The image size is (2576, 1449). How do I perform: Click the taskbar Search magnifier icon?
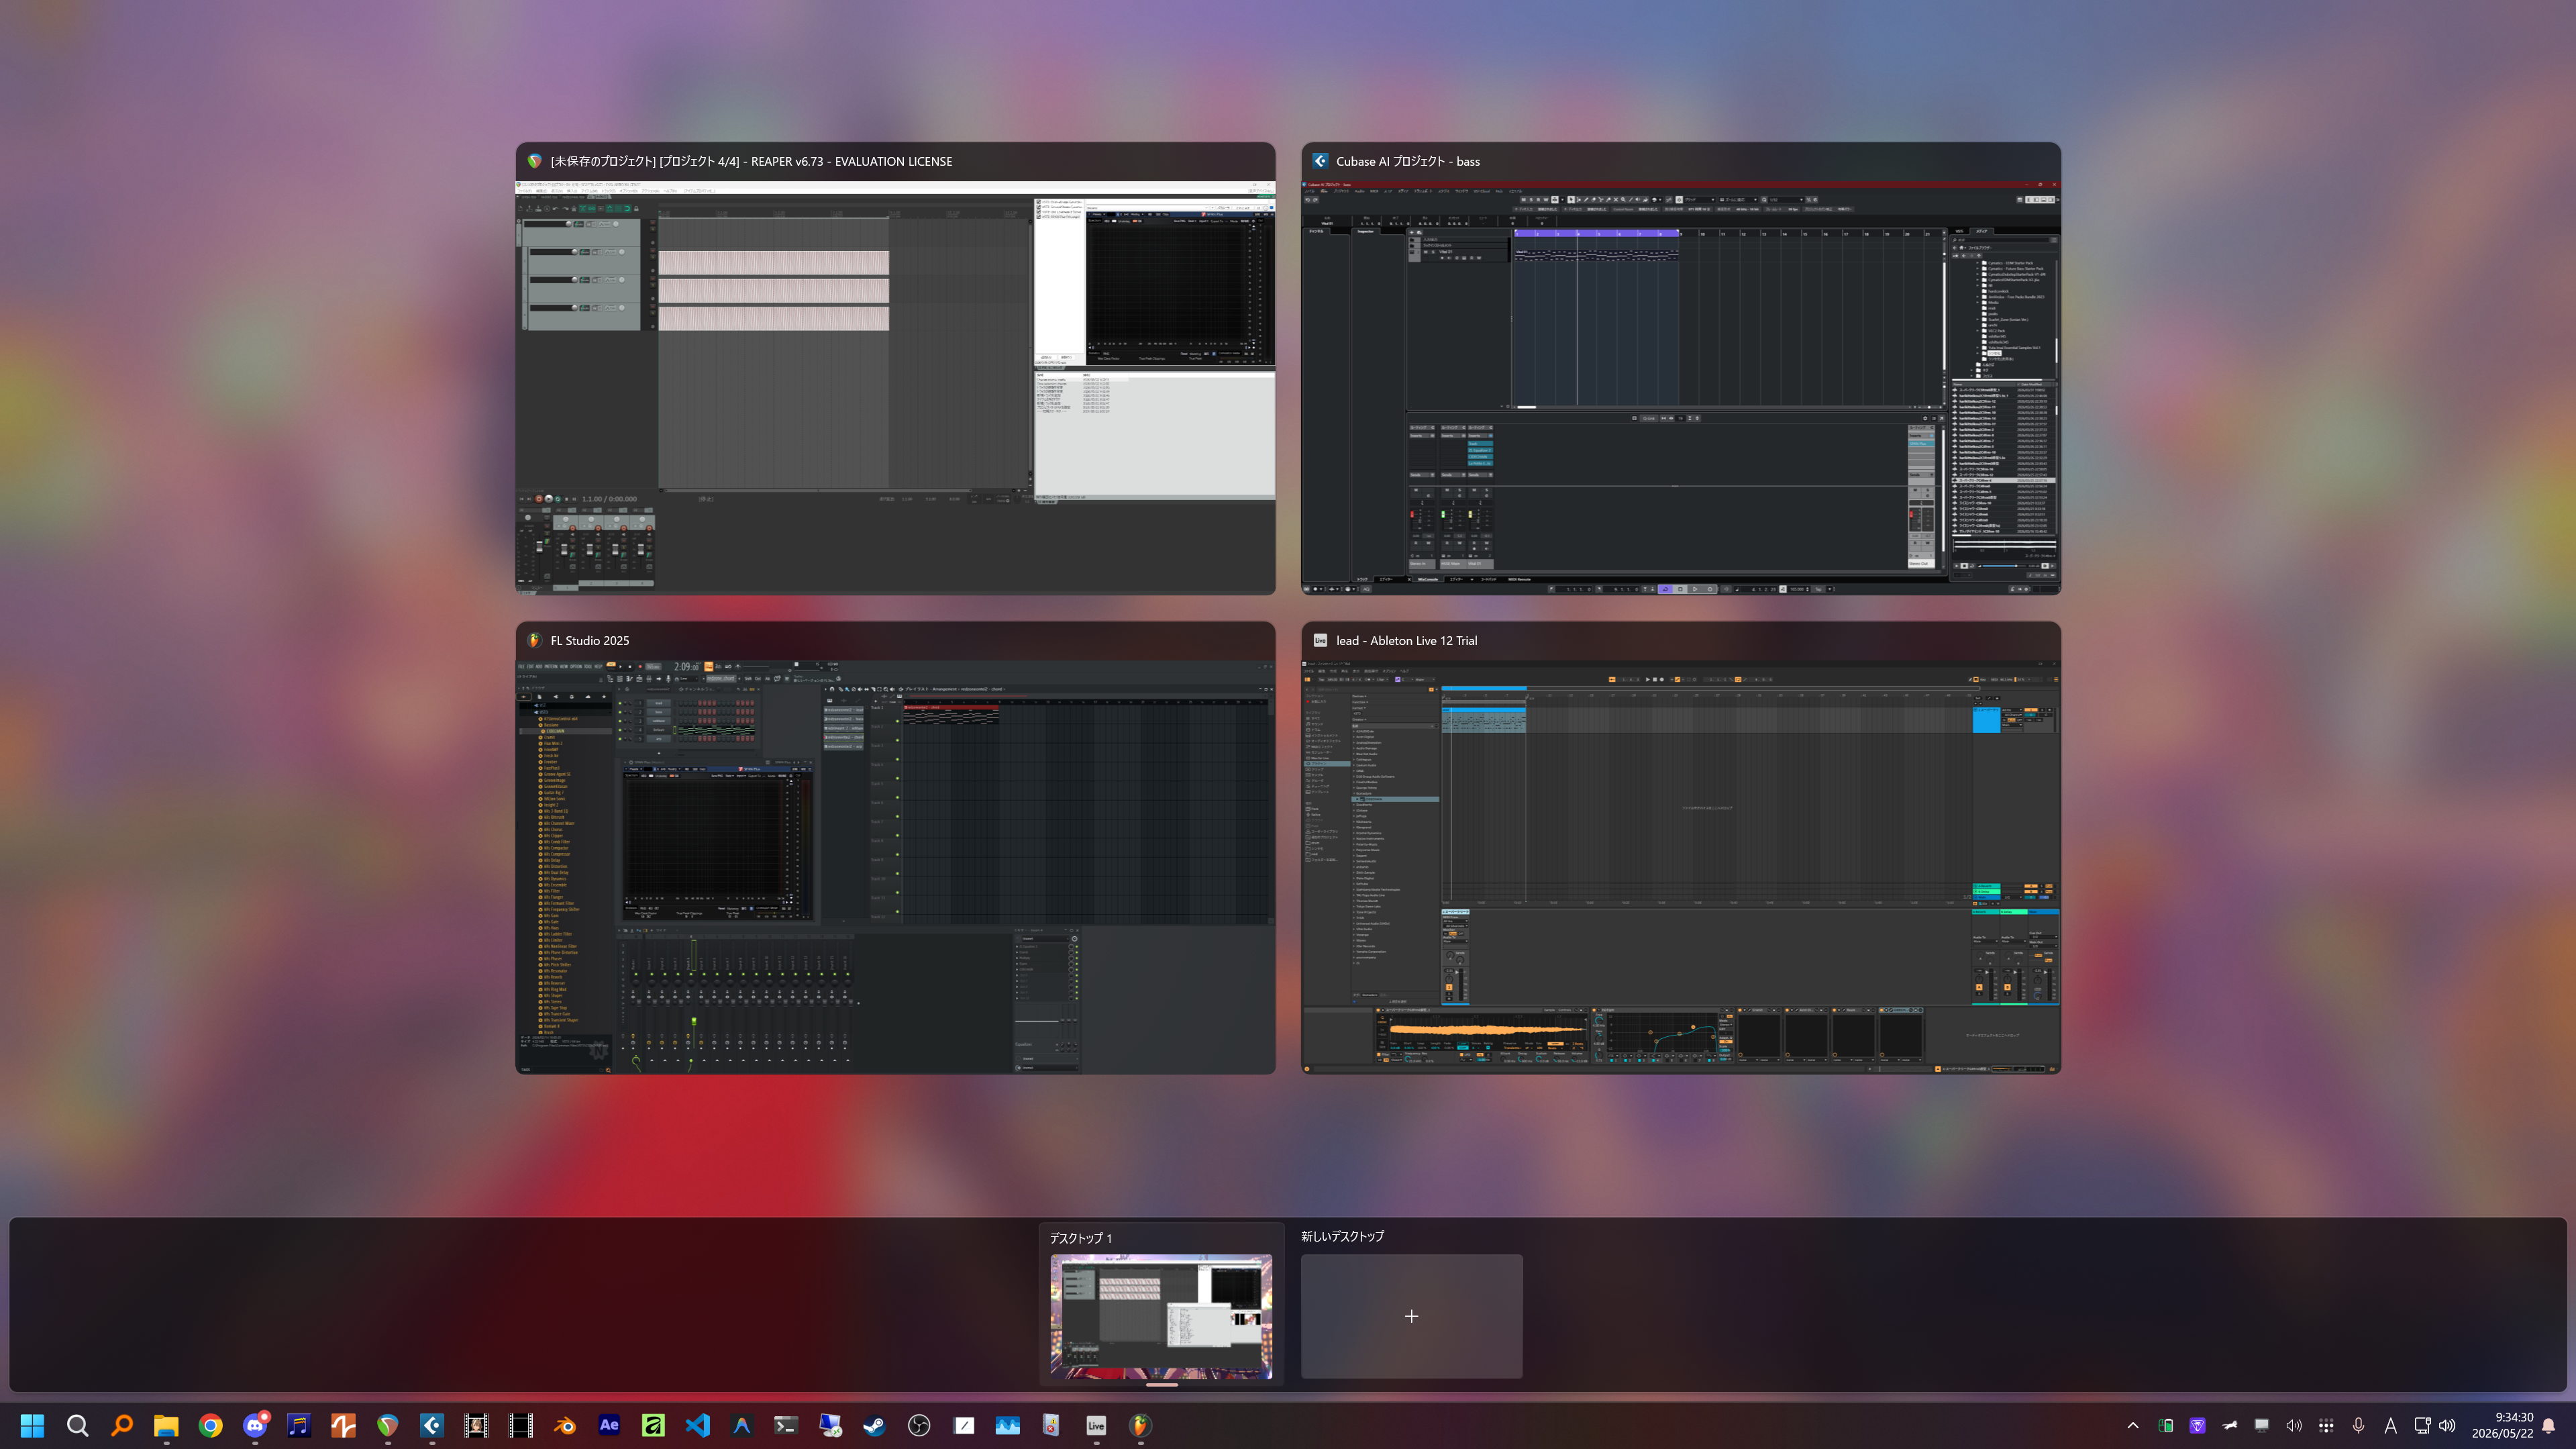click(77, 1425)
